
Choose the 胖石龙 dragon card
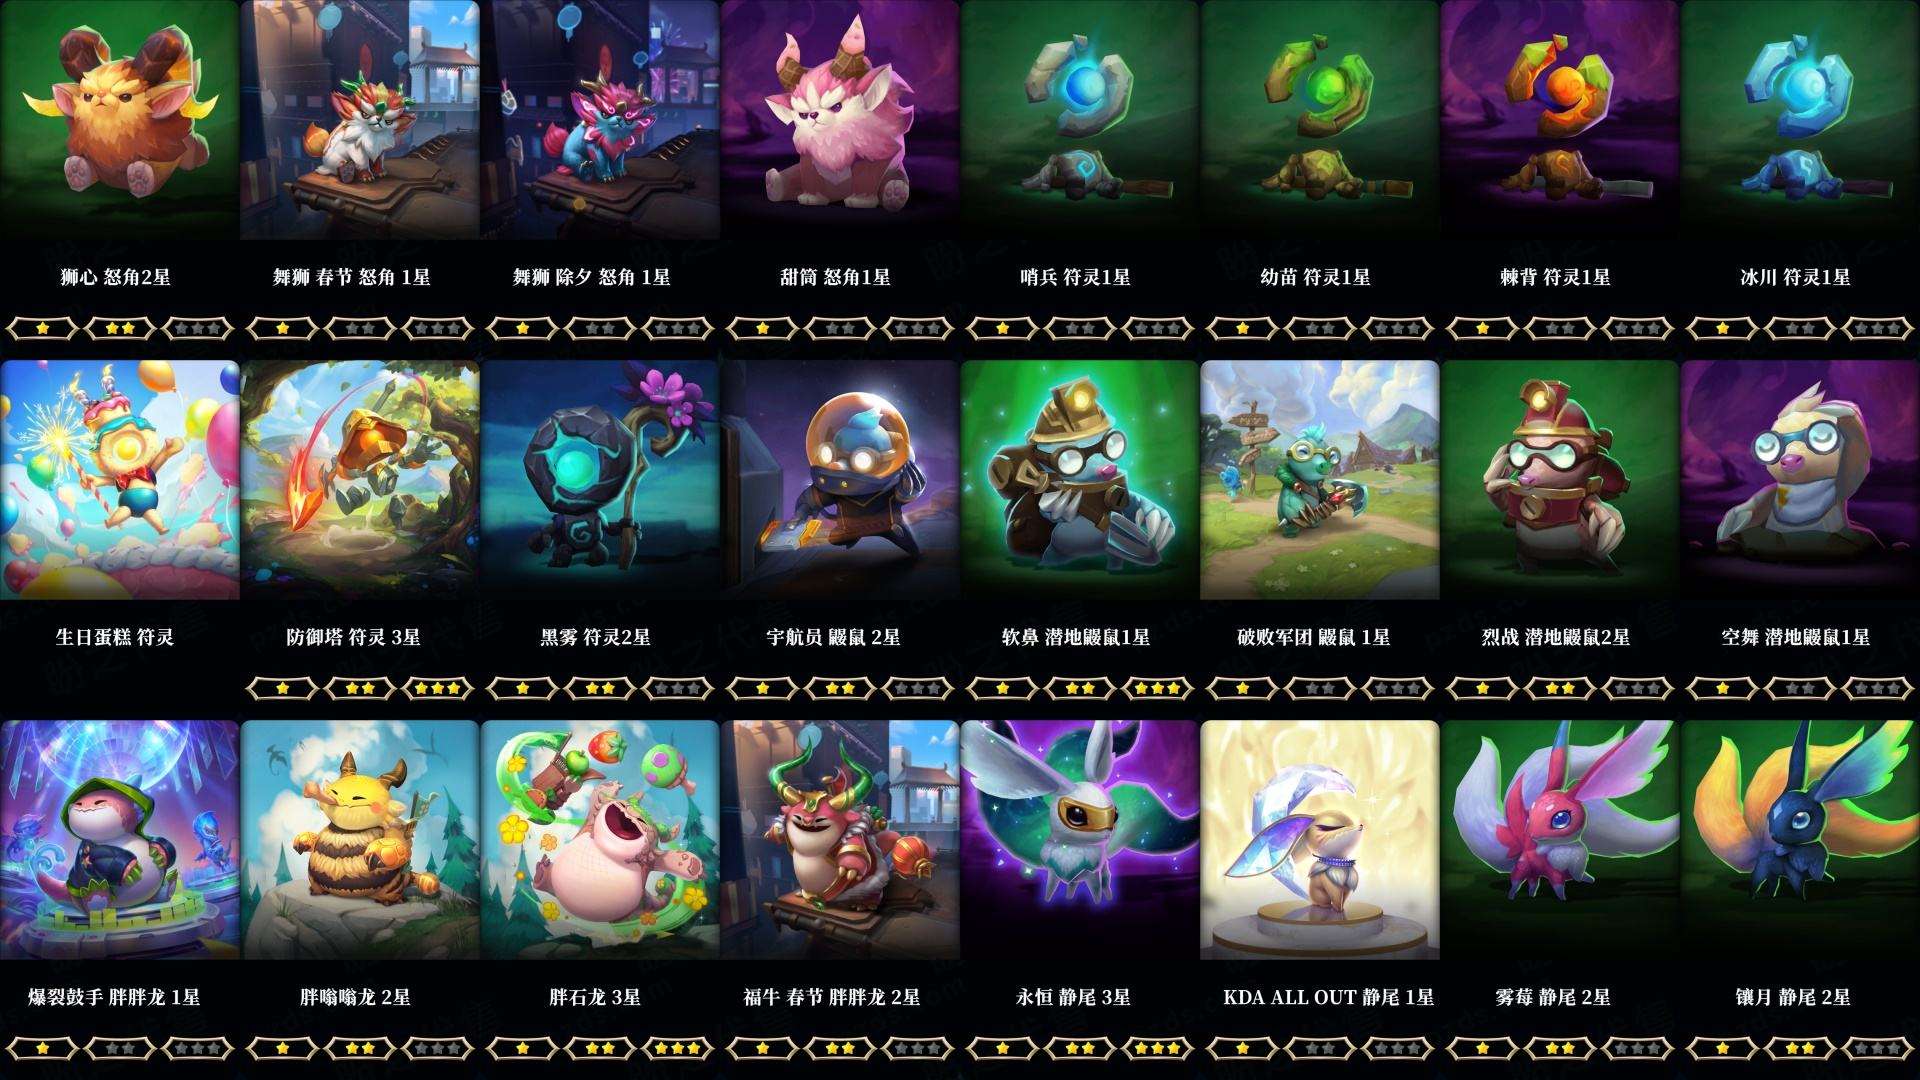(599, 839)
